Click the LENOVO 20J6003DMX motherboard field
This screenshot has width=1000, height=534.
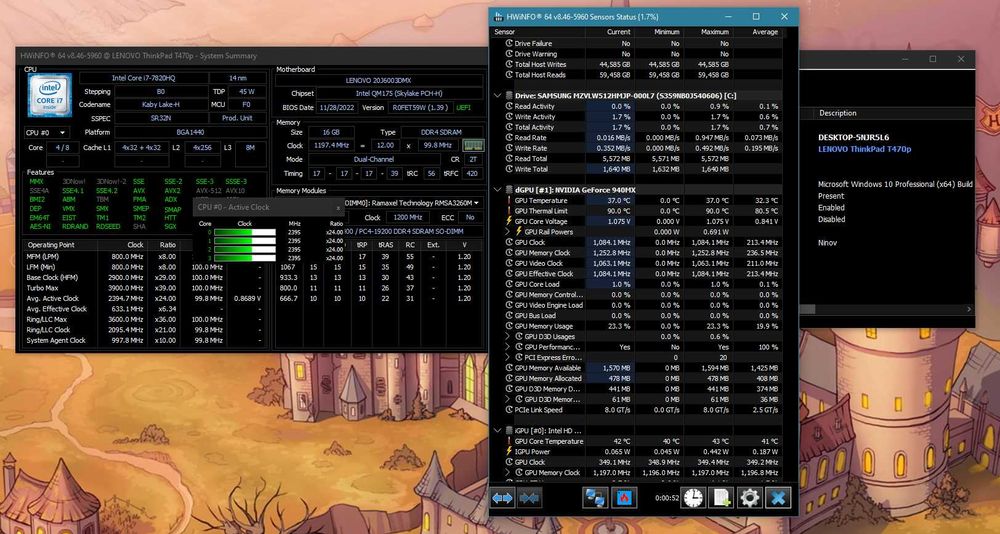pos(379,80)
